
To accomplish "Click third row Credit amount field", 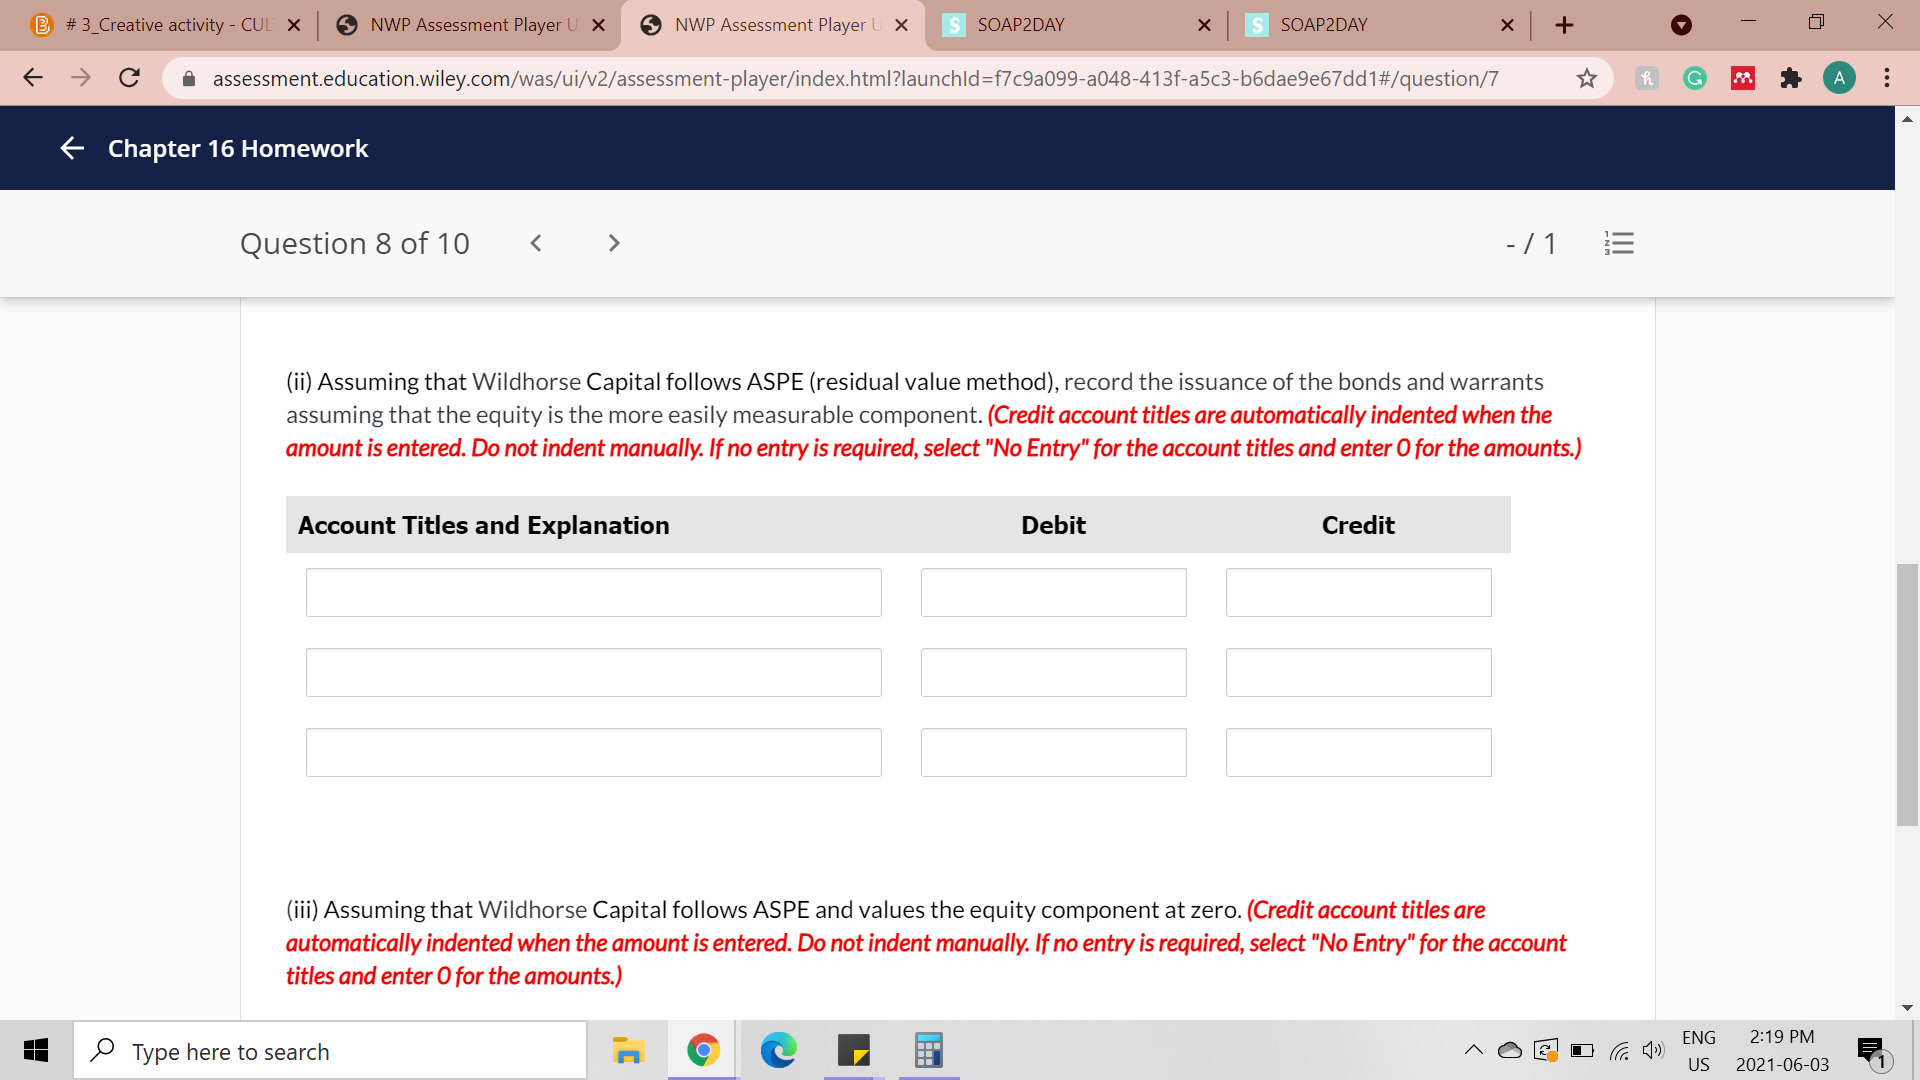I will (x=1358, y=753).
